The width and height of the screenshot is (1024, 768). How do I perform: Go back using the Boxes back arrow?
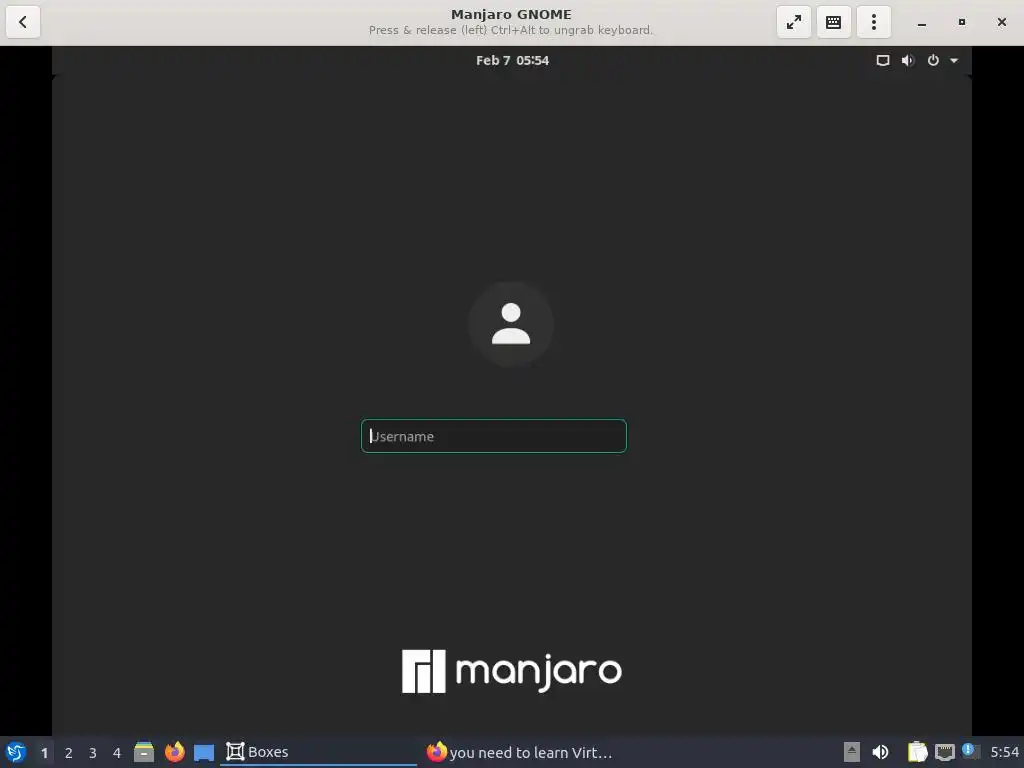pyautogui.click(x=23, y=22)
